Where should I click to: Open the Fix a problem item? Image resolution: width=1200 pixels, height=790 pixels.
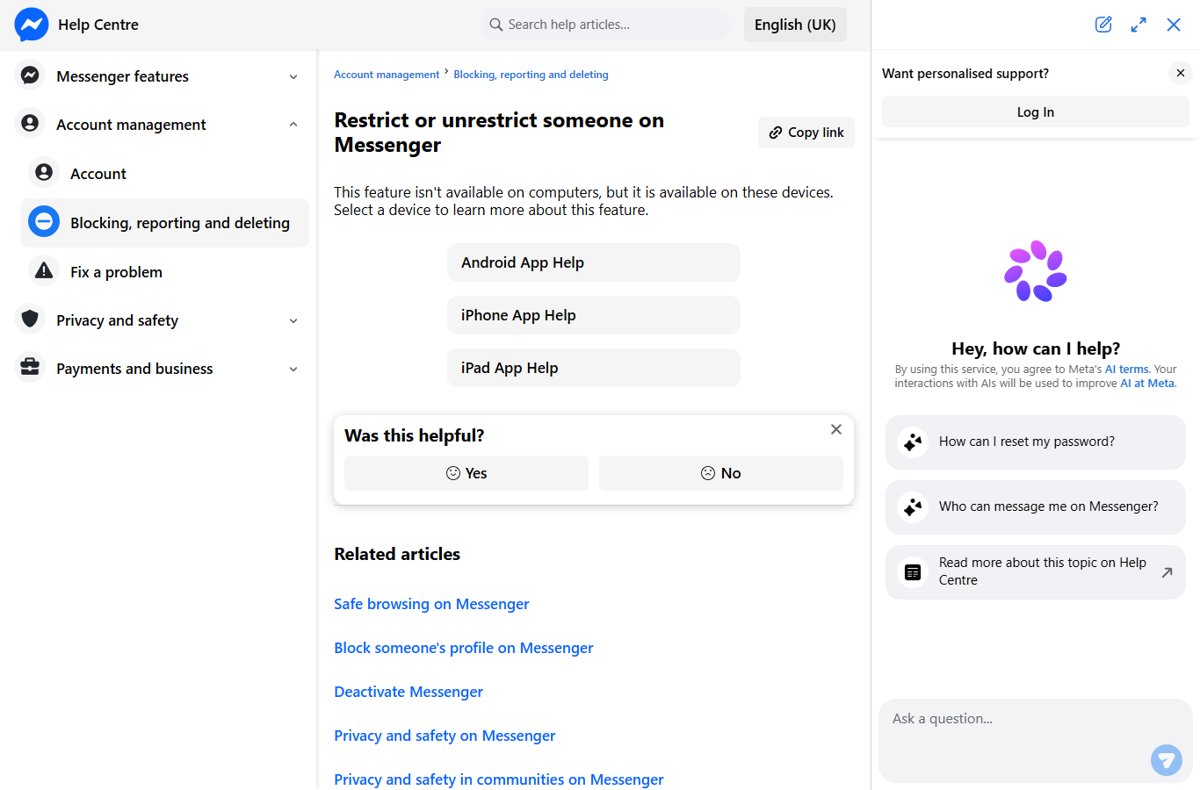(165, 271)
